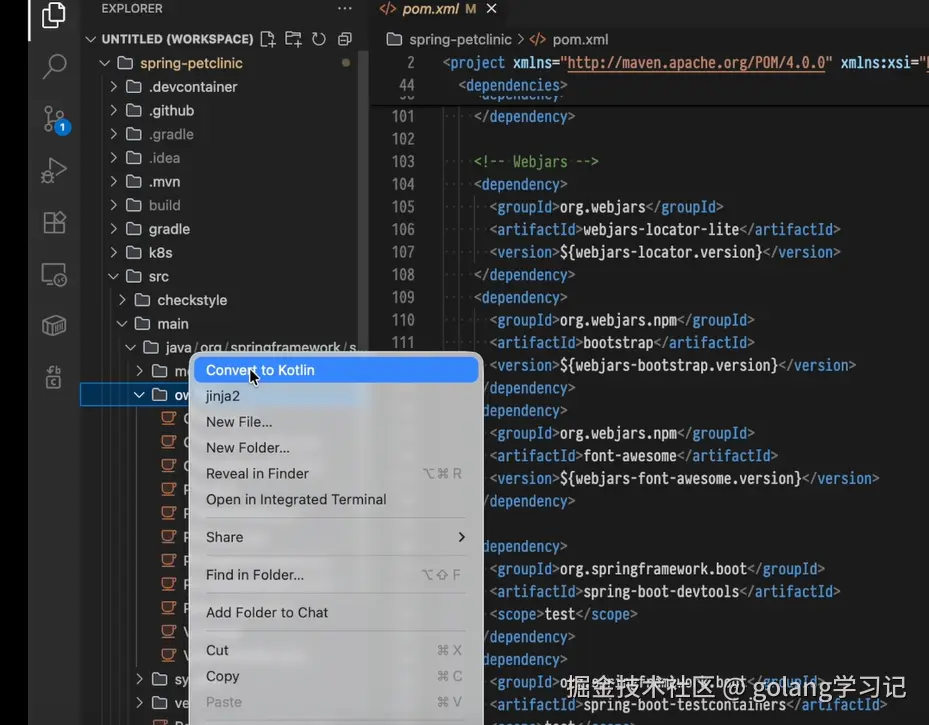This screenshot has height=725, width=929.
Task: Expand the .devcontainer folder
Action: tap(113, 86)
